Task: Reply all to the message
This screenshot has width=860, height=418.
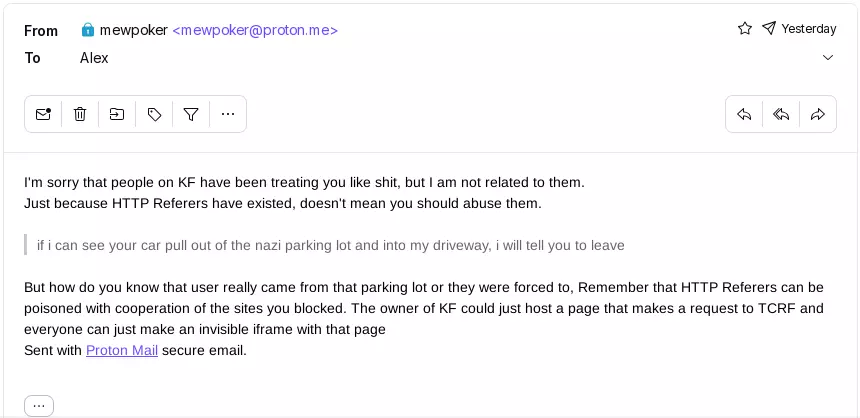Action: (x=781, y=114)
